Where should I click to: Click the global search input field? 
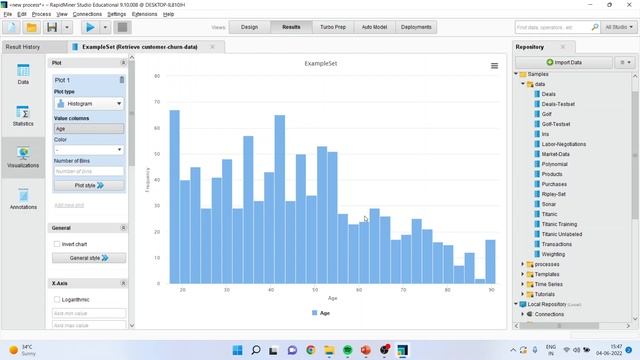[553, 27]
